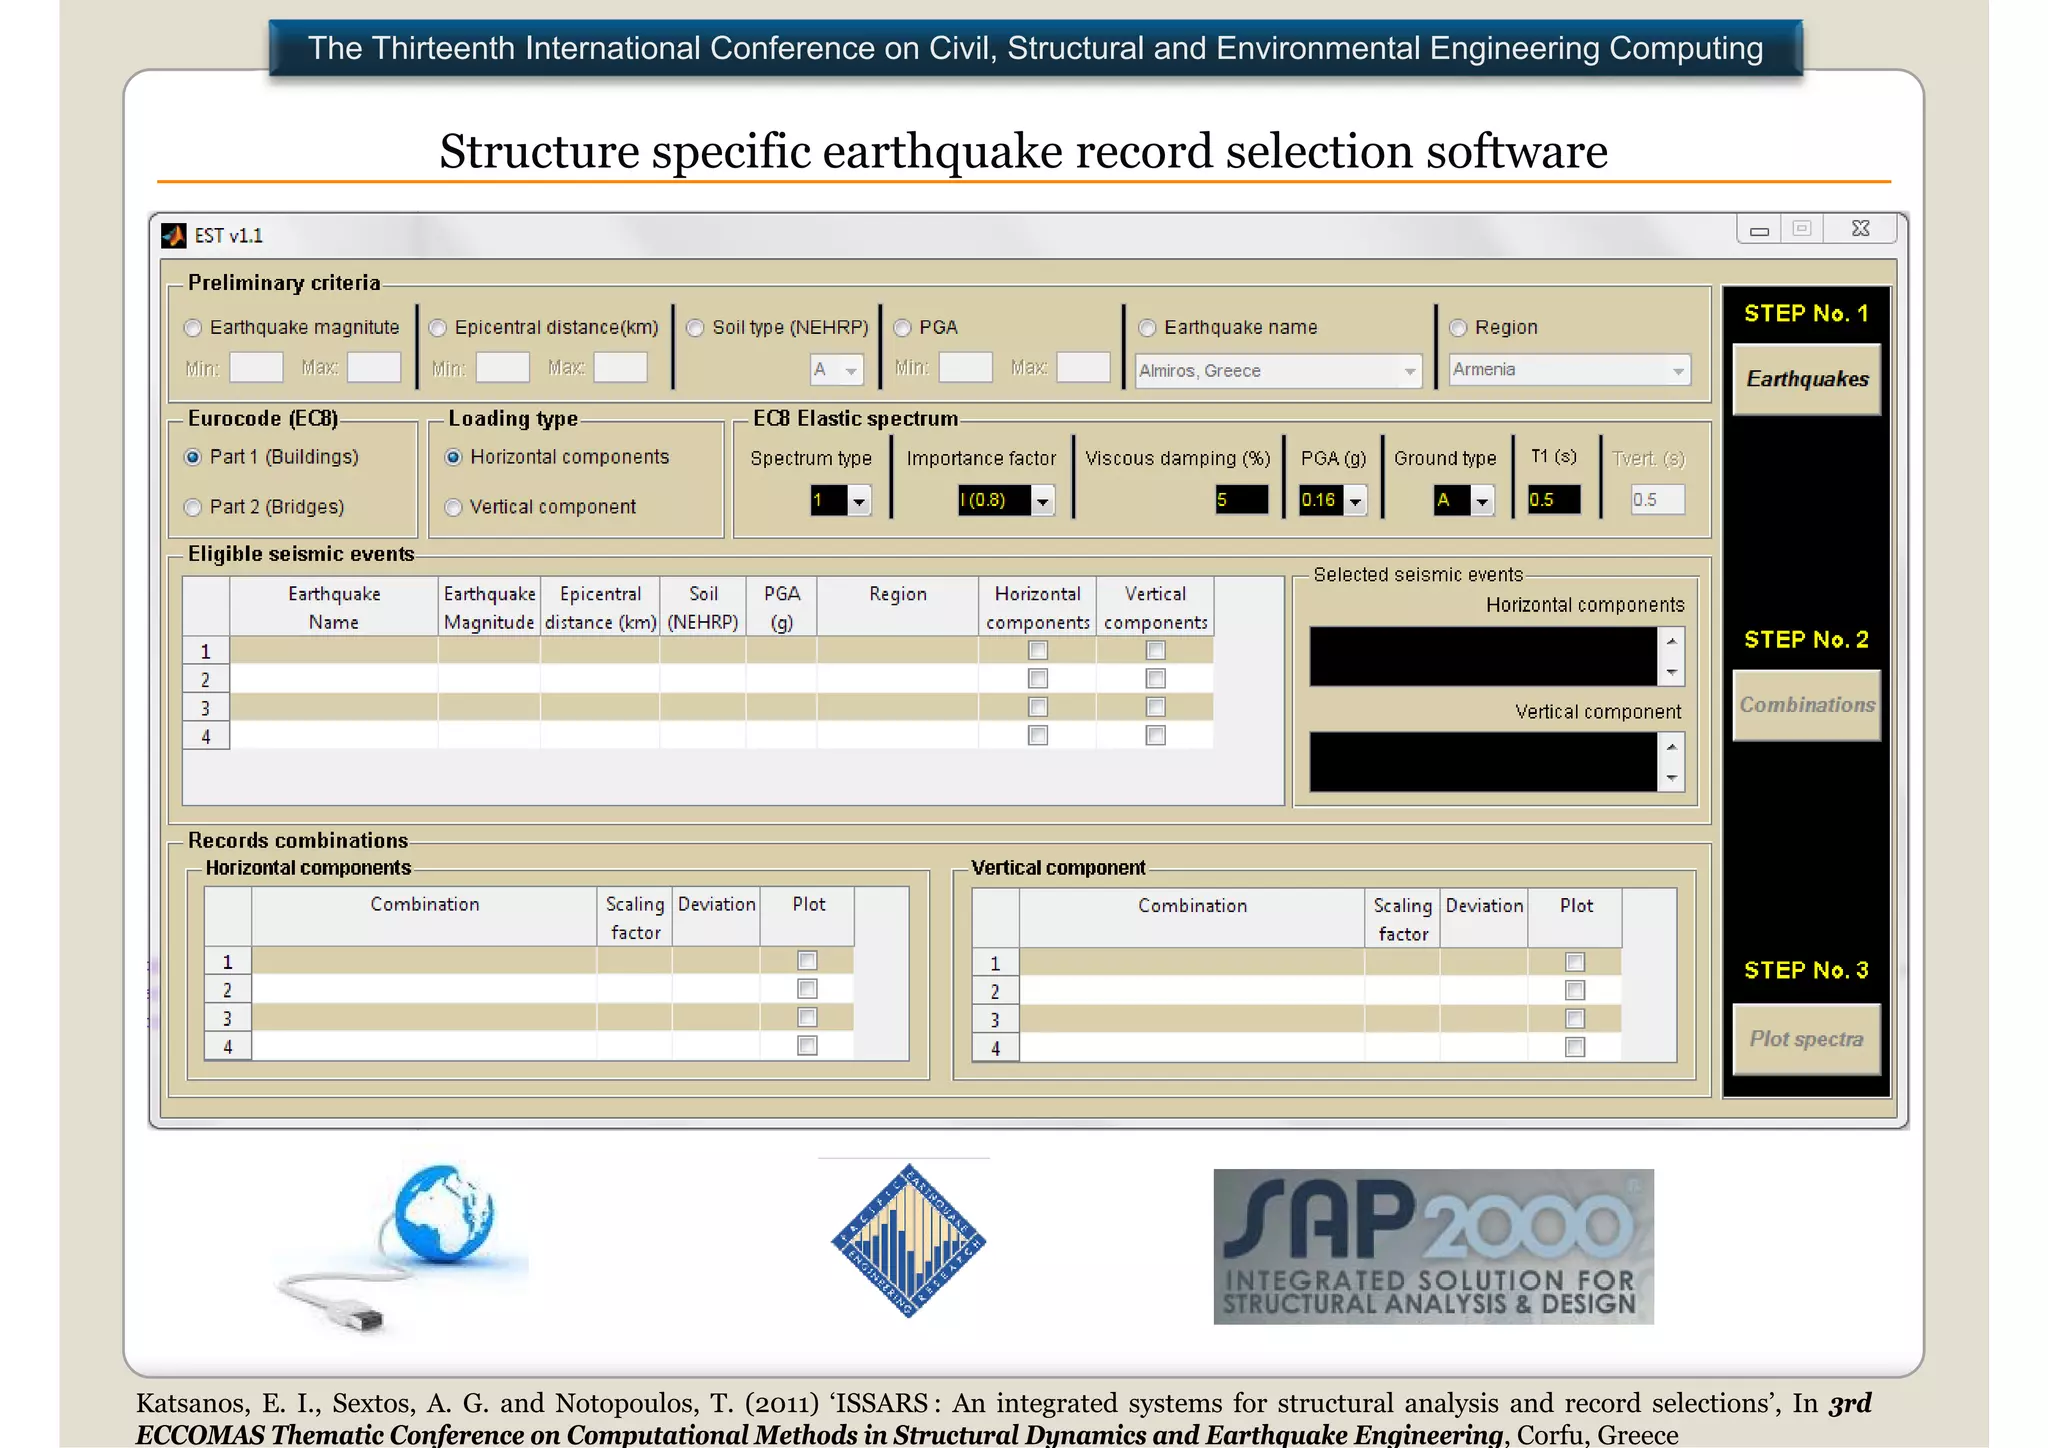Click down arrow of Vertical component list scrollbar

[1671, 777]
